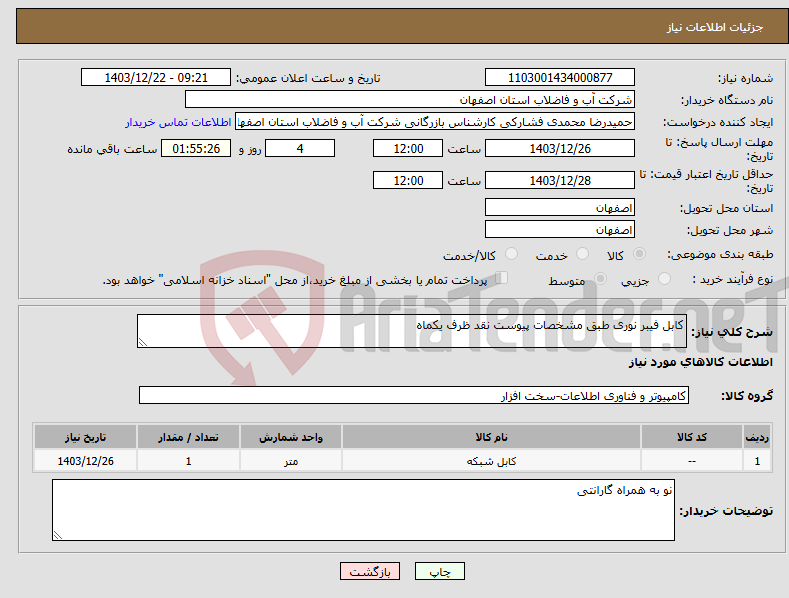Viewport: 789px width, 598px height.
Task: Click the price validity date 1403/12/28 field
Action: pyautogui.click(x=560, y=180)
